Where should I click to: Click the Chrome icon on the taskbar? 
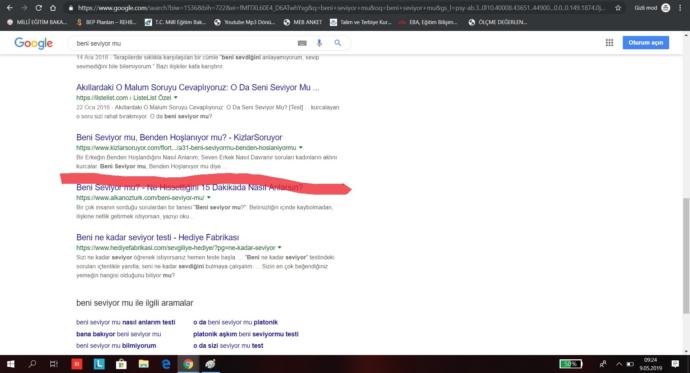pos(188,364)
